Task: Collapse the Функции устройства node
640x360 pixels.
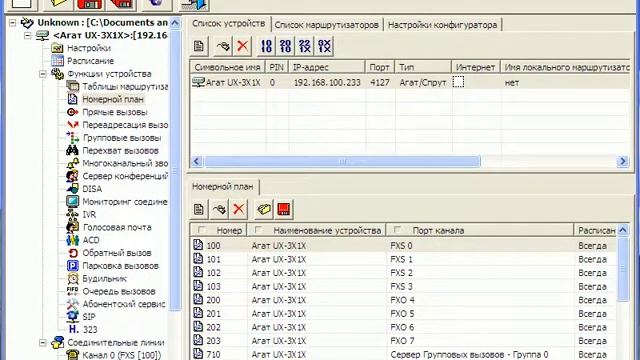Action: [43, 74]
